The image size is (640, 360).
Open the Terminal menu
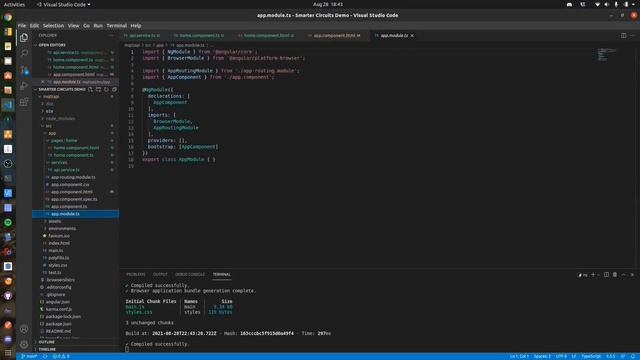(117, 25)
